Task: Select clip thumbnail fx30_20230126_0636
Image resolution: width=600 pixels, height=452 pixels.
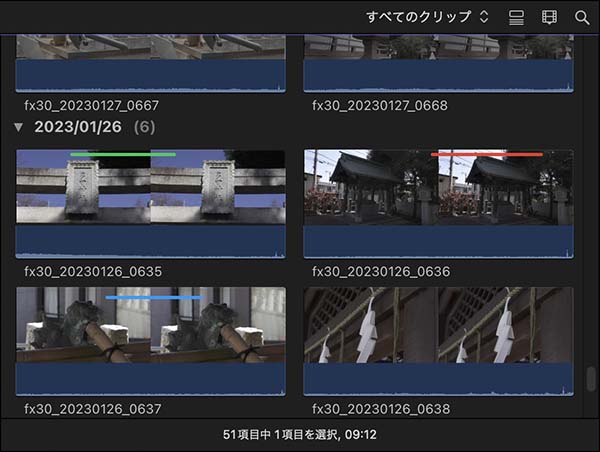Action: [x=439, y=204]
